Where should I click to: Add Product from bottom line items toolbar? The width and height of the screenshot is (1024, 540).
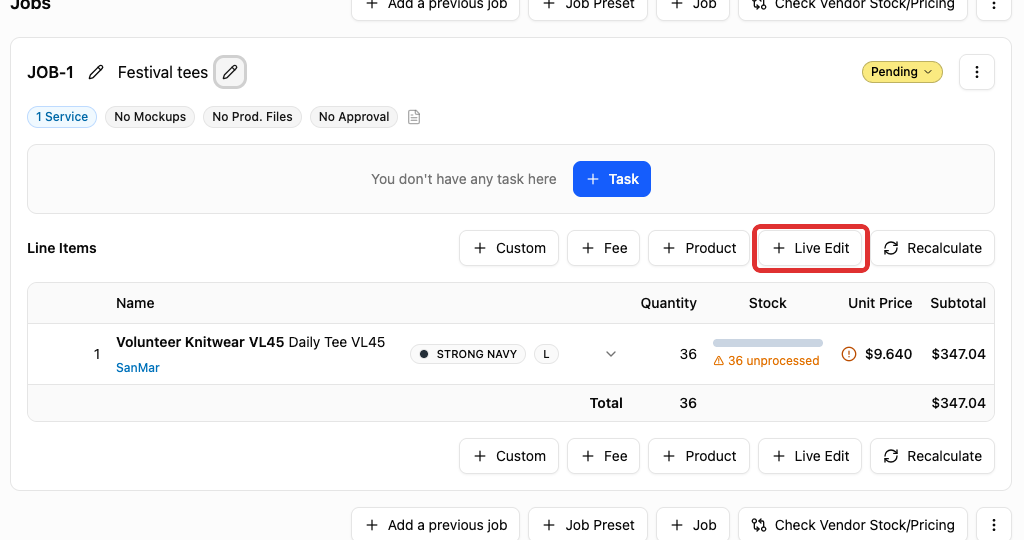tap(699, 456)
